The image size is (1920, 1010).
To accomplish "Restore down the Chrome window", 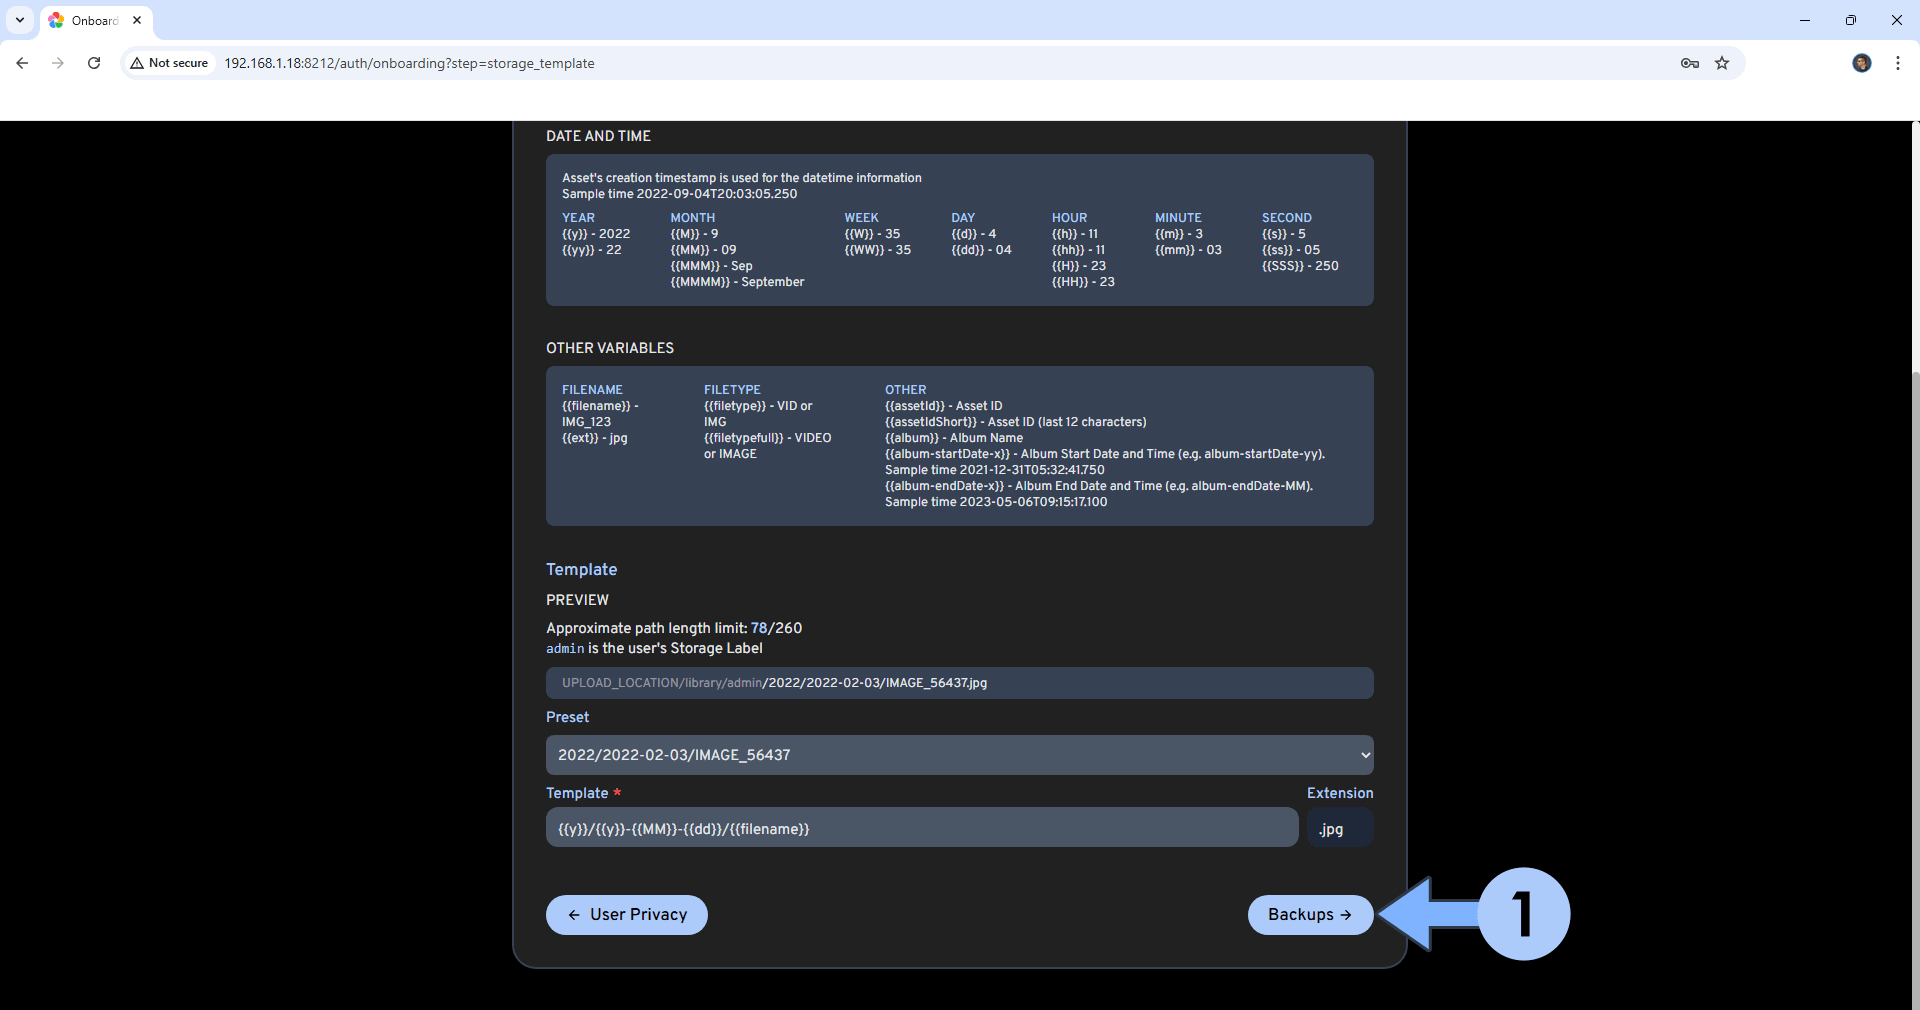I will 1851,20.
